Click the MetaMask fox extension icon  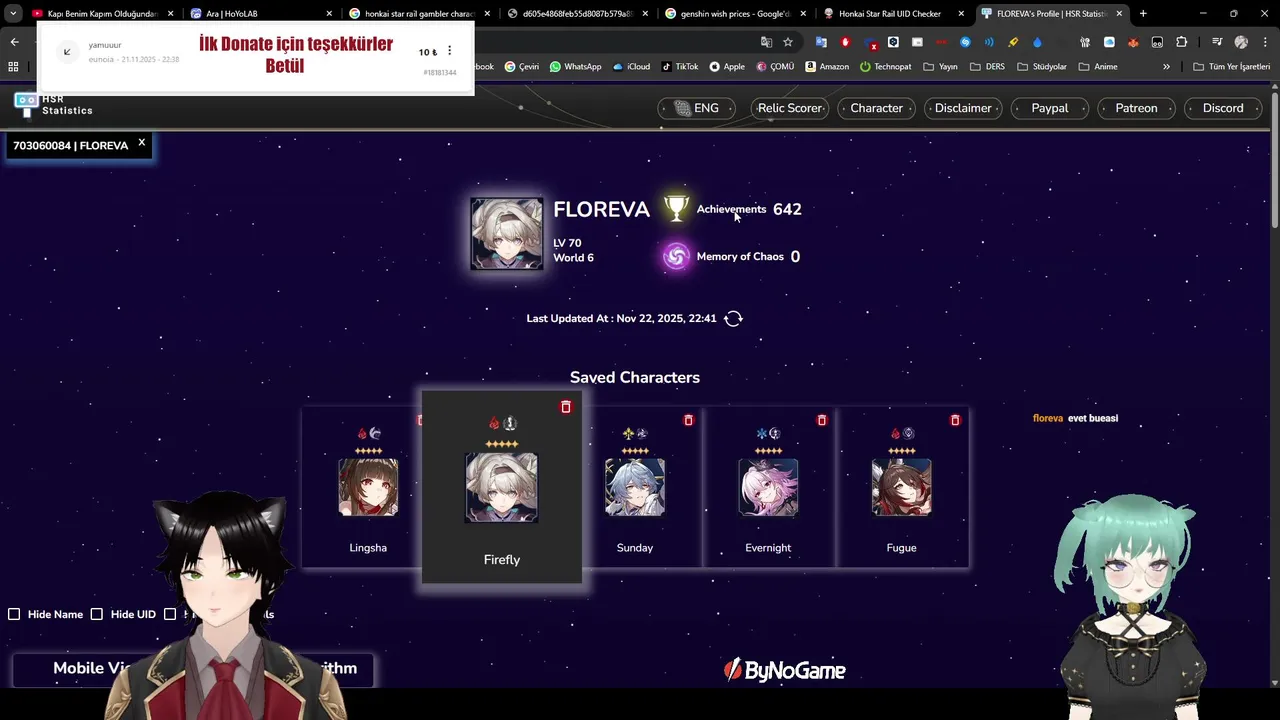pos(1133,42)
